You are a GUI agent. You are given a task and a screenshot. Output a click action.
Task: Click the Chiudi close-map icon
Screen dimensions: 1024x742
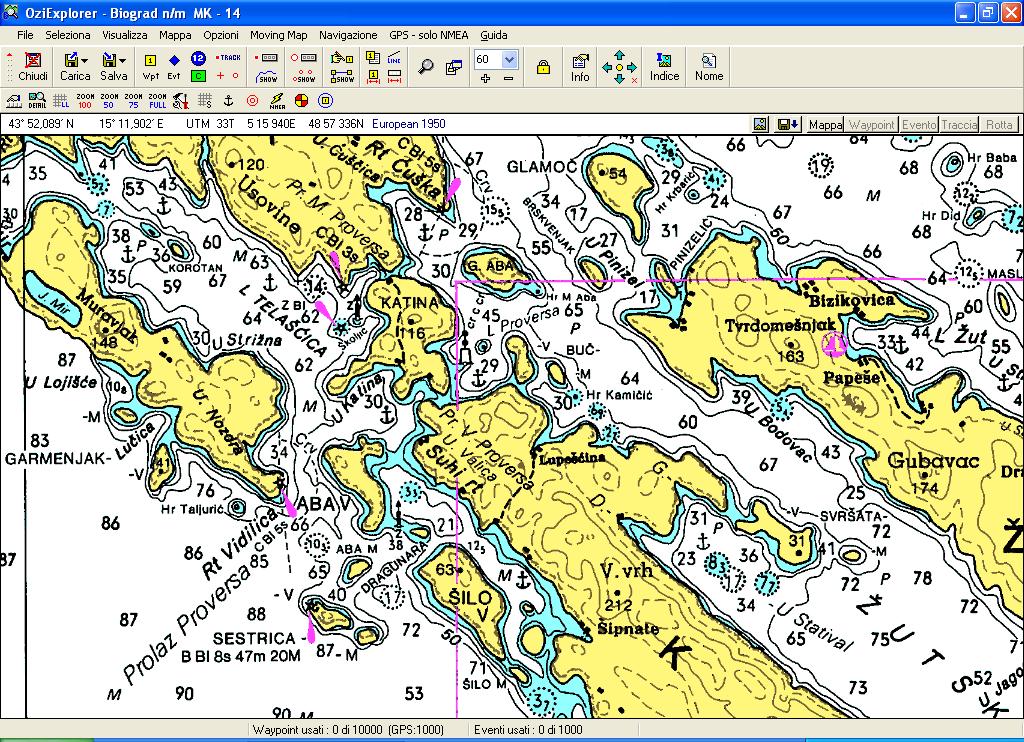(x=33, y=66)
